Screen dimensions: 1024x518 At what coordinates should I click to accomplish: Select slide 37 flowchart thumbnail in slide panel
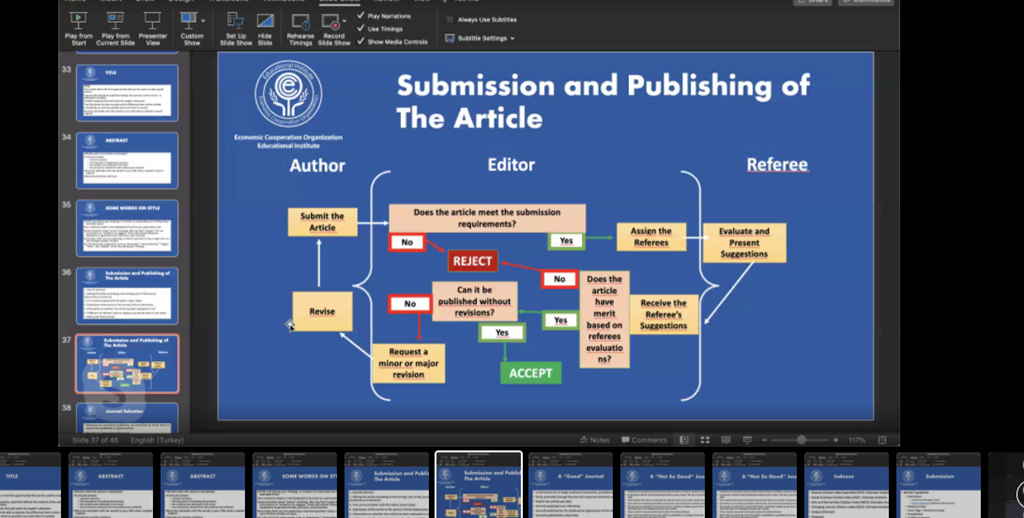click(x=127, y=364)
